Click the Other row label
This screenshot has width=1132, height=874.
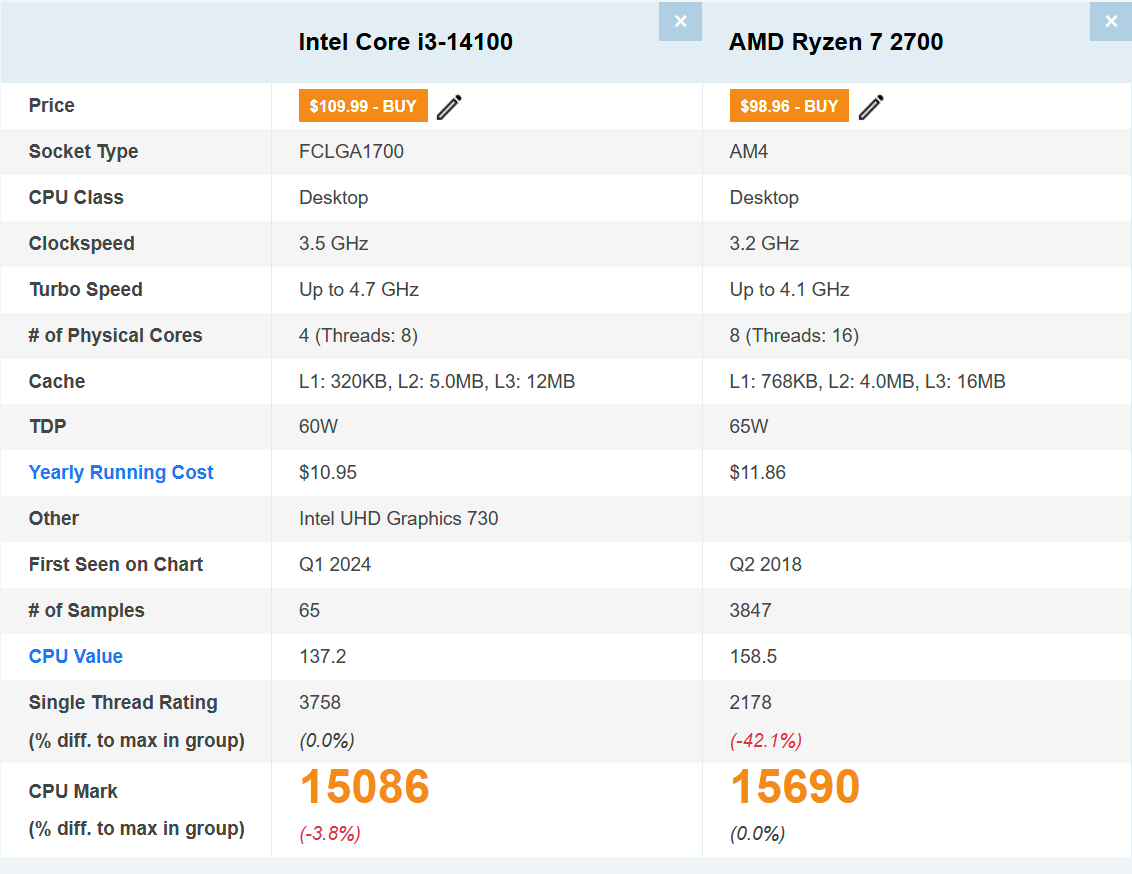(x=53, y=519)
